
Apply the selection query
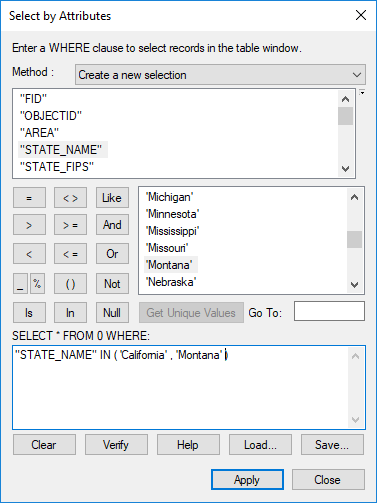(x=247, y=480)
